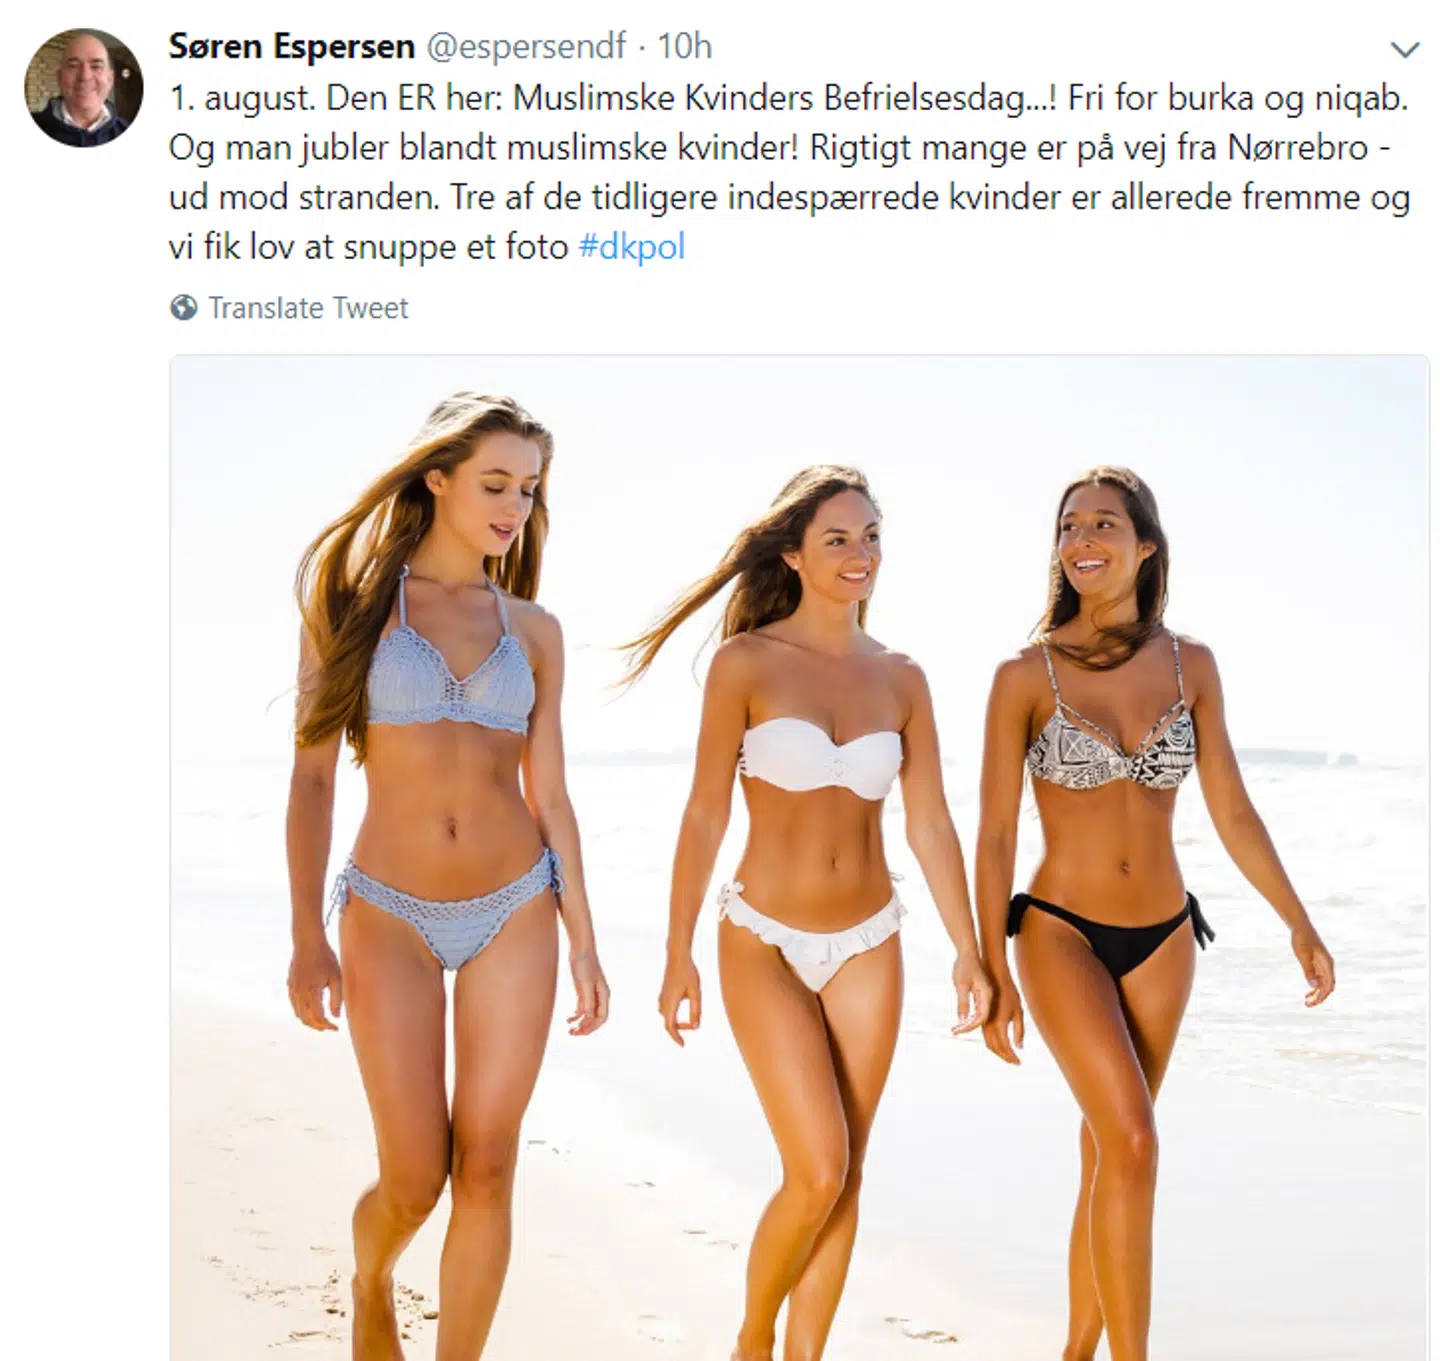The image size is (1440, 1361).
Task: Open the attached beach photo
Action: coord(798,857)
